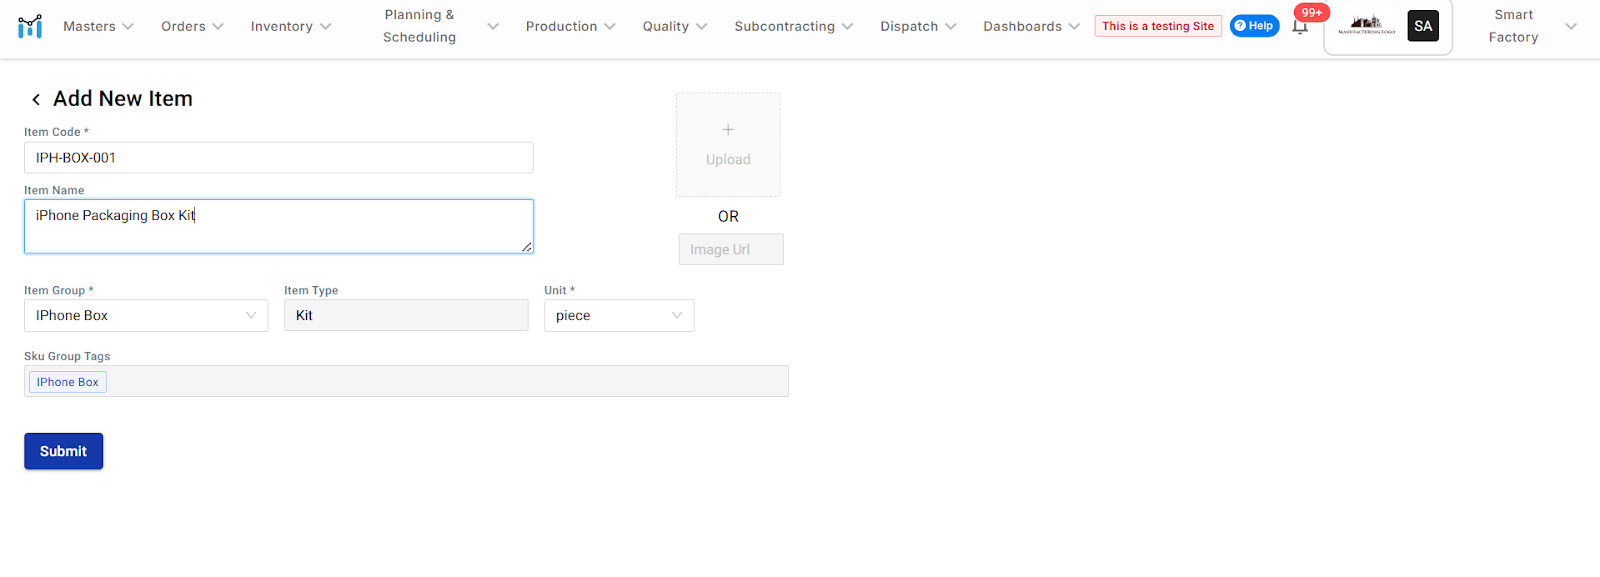Screen dimensions: 1600x577
Task: Click the Image Url input field
Action: [x=730, y=250]
